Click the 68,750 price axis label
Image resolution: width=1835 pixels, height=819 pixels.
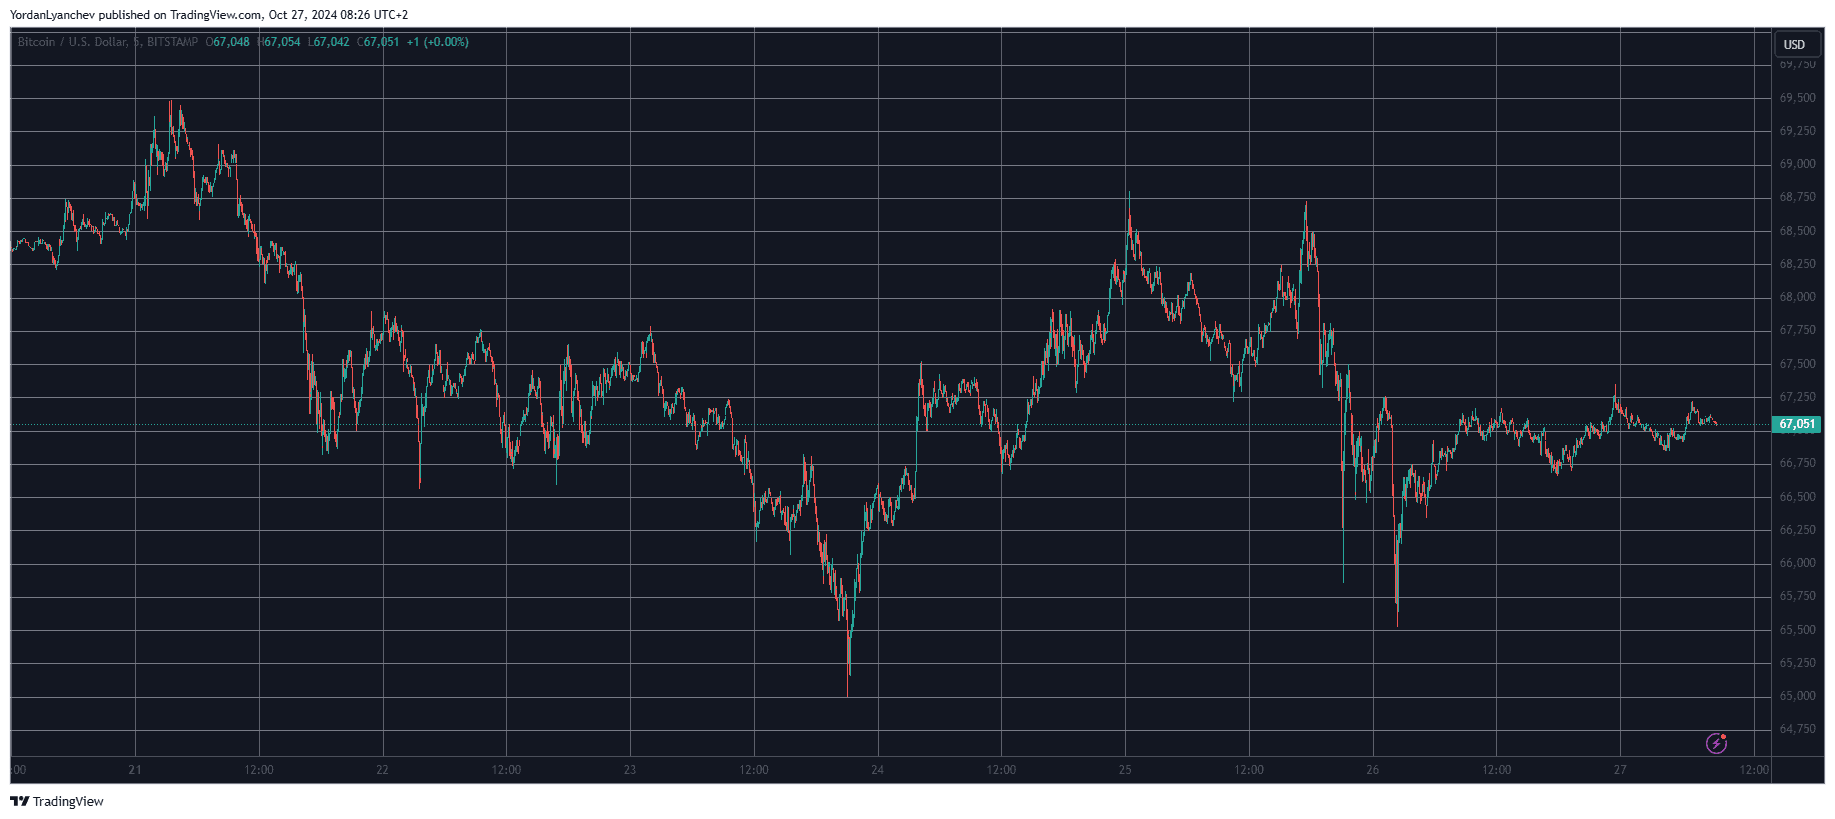pos(1797,197)
